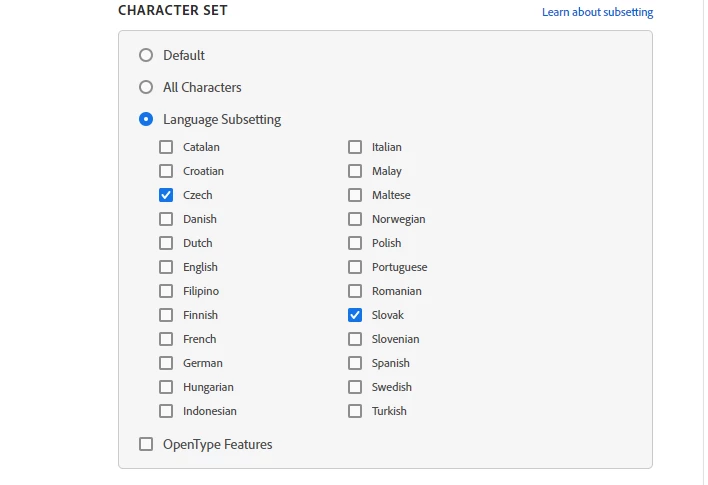Check the French language option
The width and height of the screenshot is (708, 485).
coord(166,339)
